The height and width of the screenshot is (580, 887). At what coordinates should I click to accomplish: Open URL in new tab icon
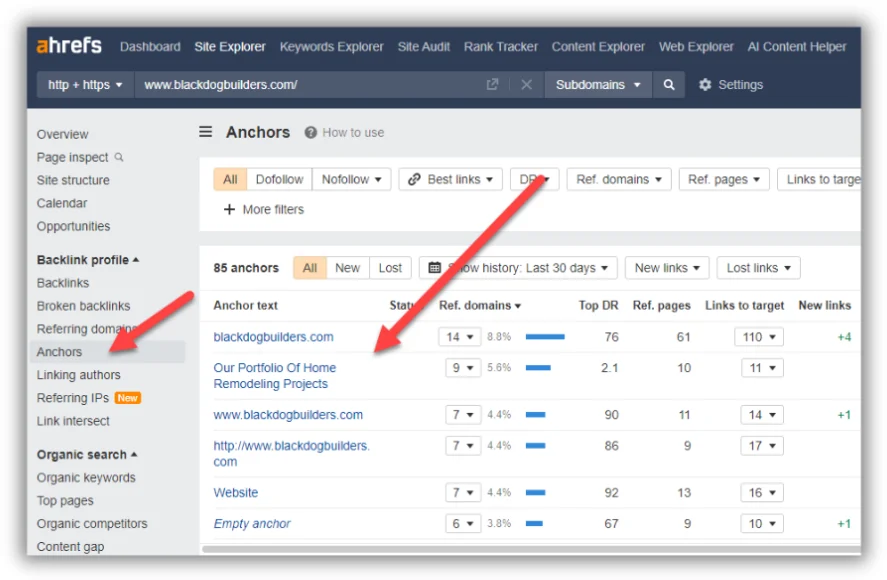coord(492,84)
